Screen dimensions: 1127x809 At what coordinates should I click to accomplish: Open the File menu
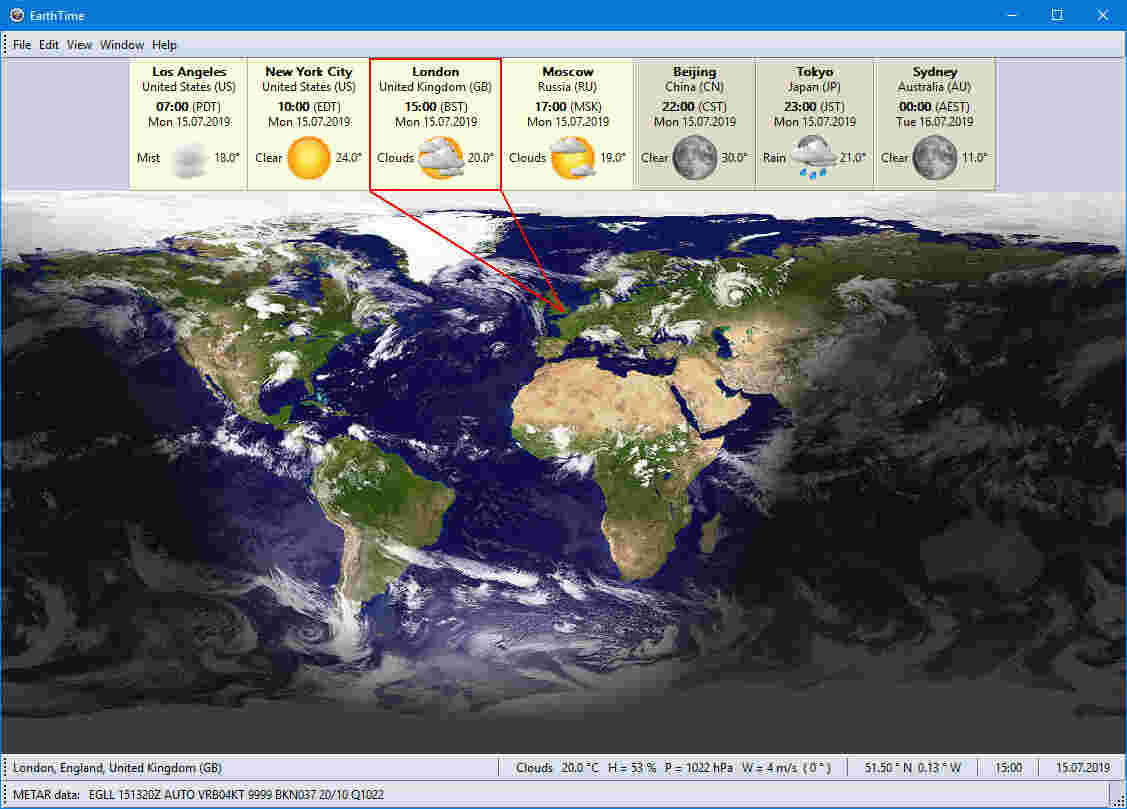pyautogui.click(x=21, y=44)
